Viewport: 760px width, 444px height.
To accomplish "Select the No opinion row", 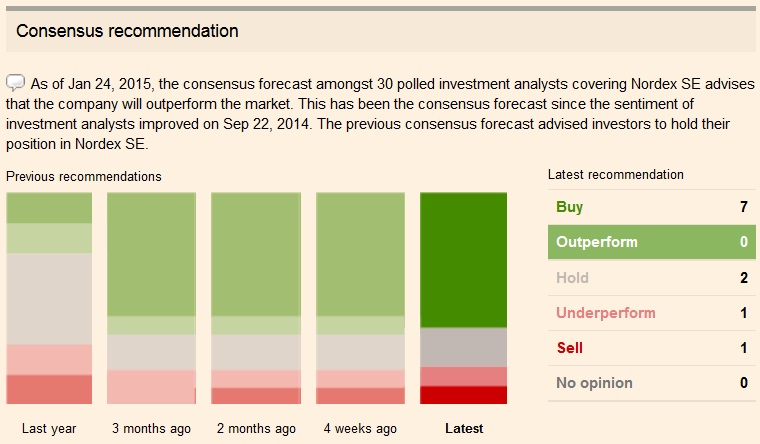I will (x=651, y=383).
